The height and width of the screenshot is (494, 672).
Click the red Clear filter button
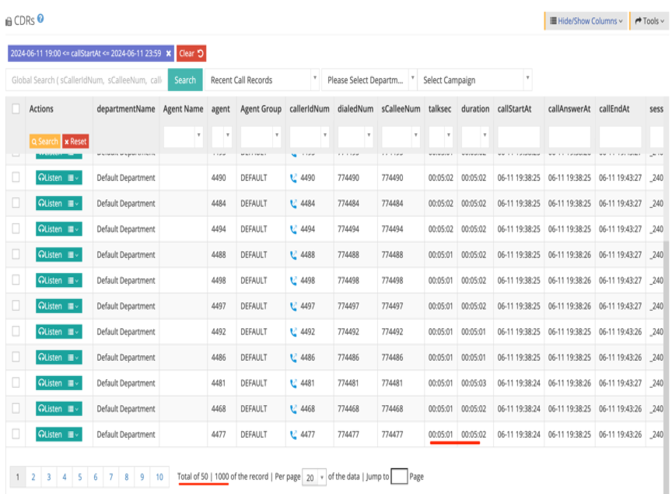pos(191,53)
